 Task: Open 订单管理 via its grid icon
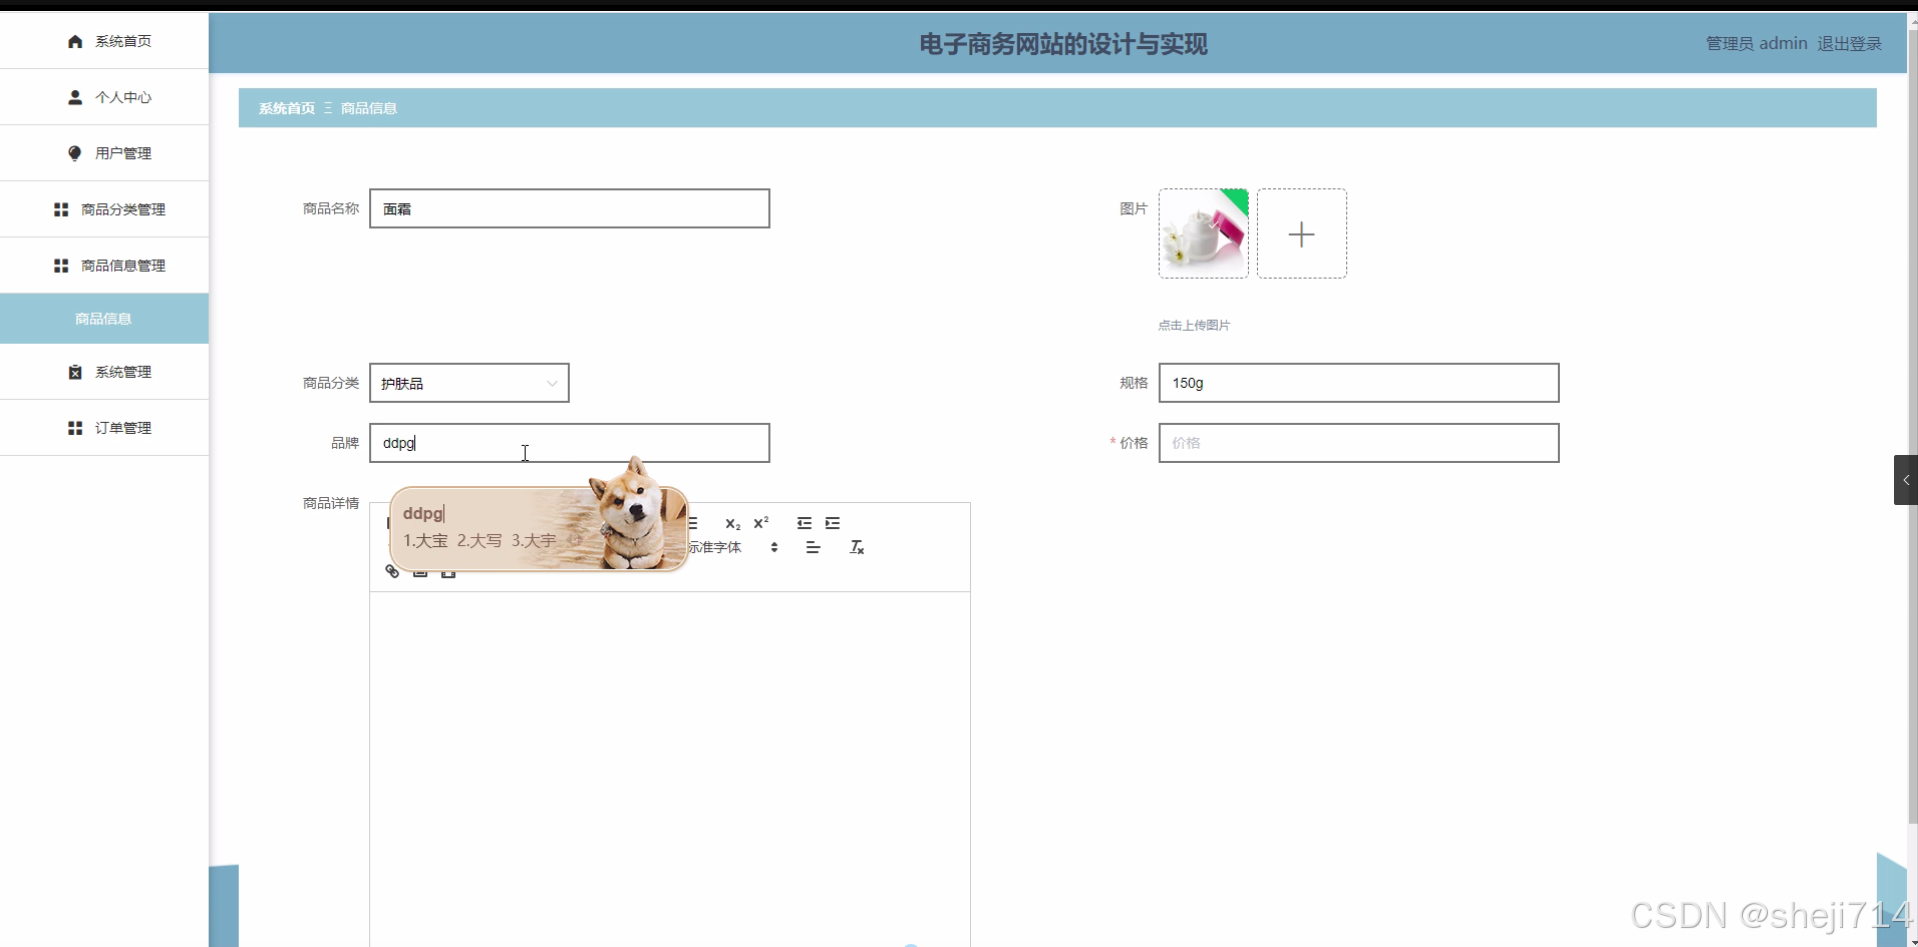pos(73,427)
